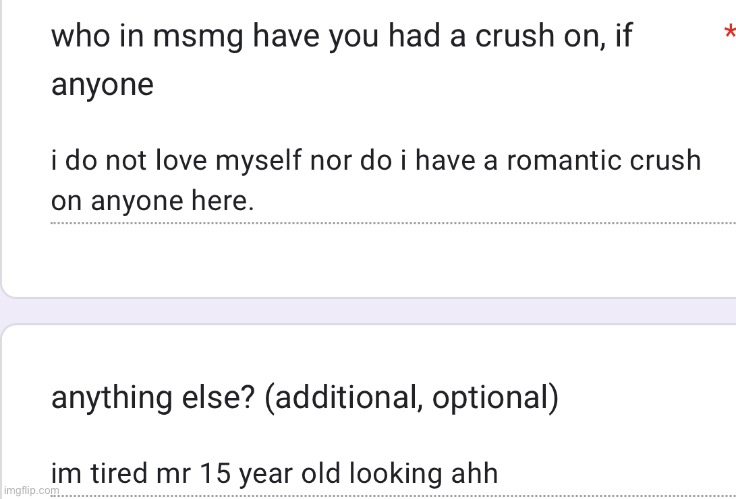Viewport: 736px width, 499px height.
Task: Place cursor at '15' in second answer
Action: [x=215, y=473]
